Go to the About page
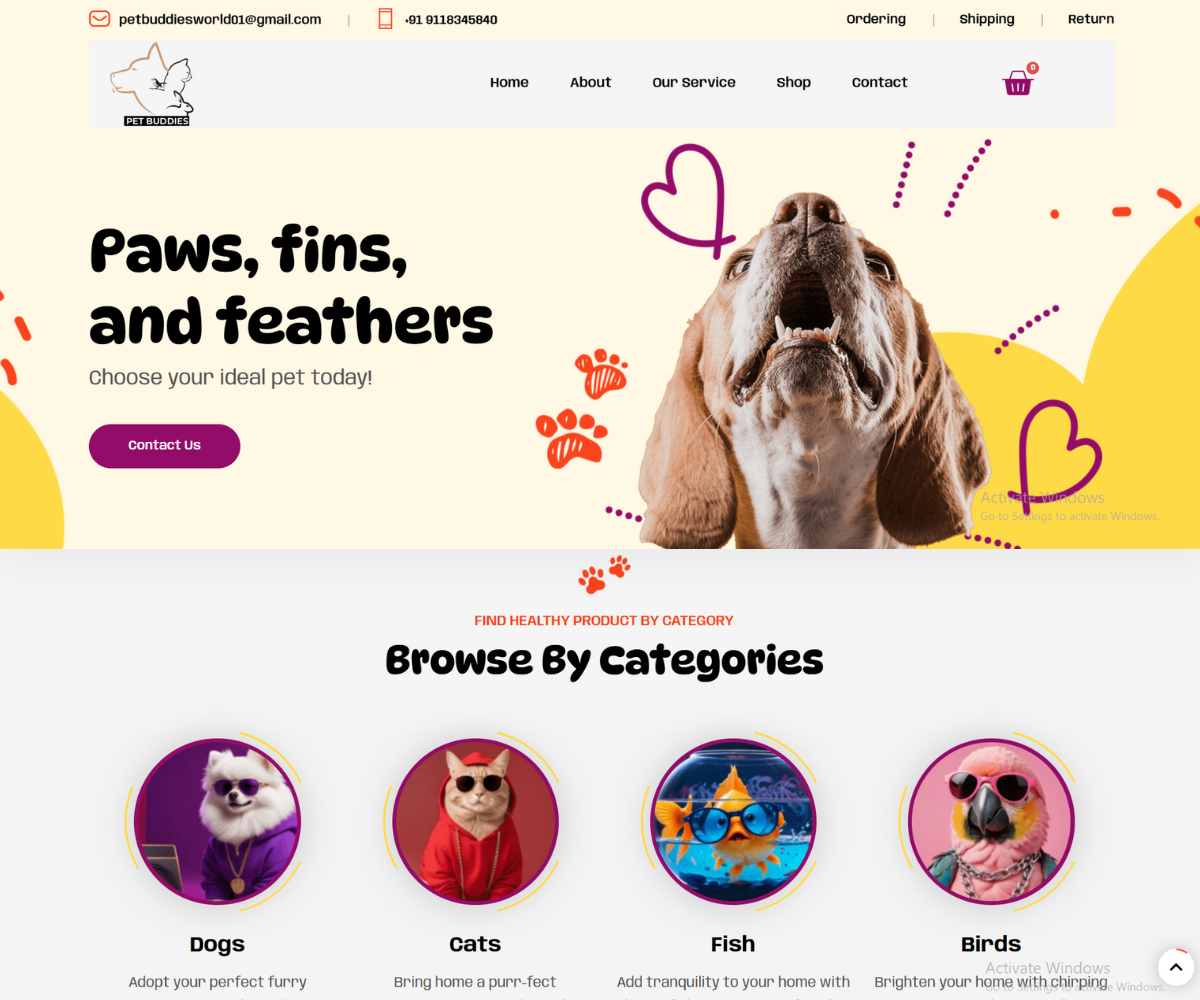 590,83
